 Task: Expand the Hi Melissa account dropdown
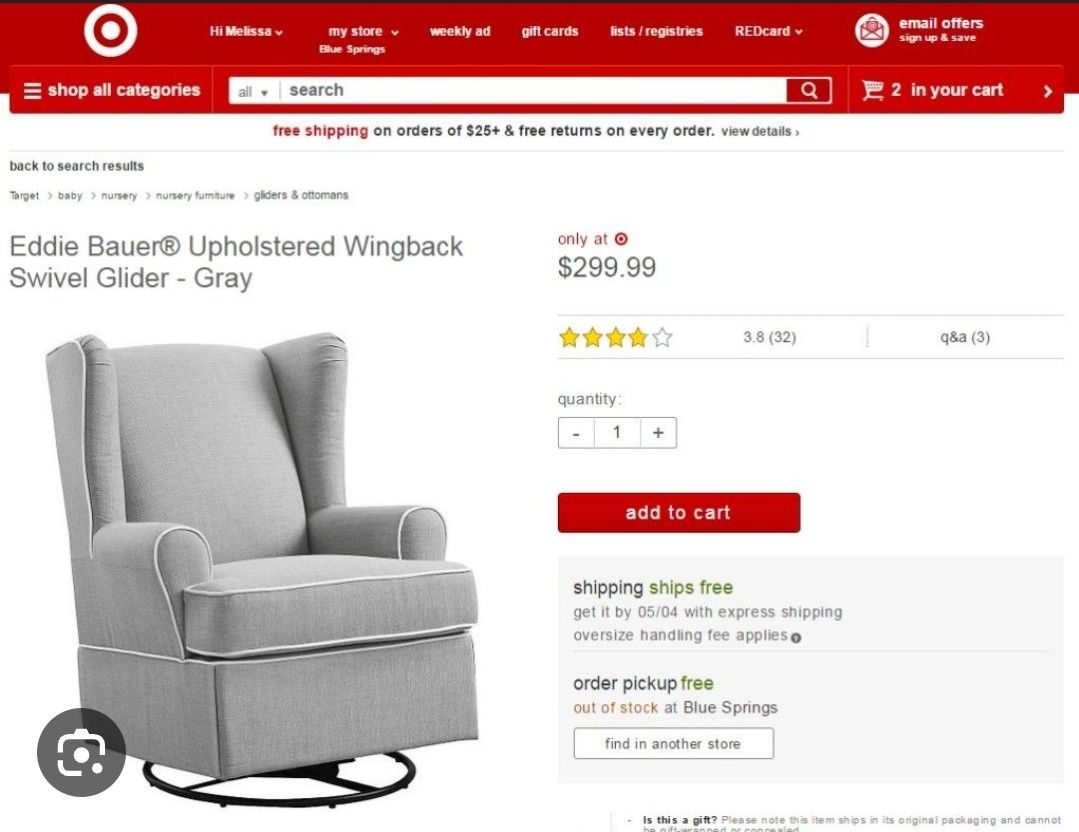(x=246, y=32)
